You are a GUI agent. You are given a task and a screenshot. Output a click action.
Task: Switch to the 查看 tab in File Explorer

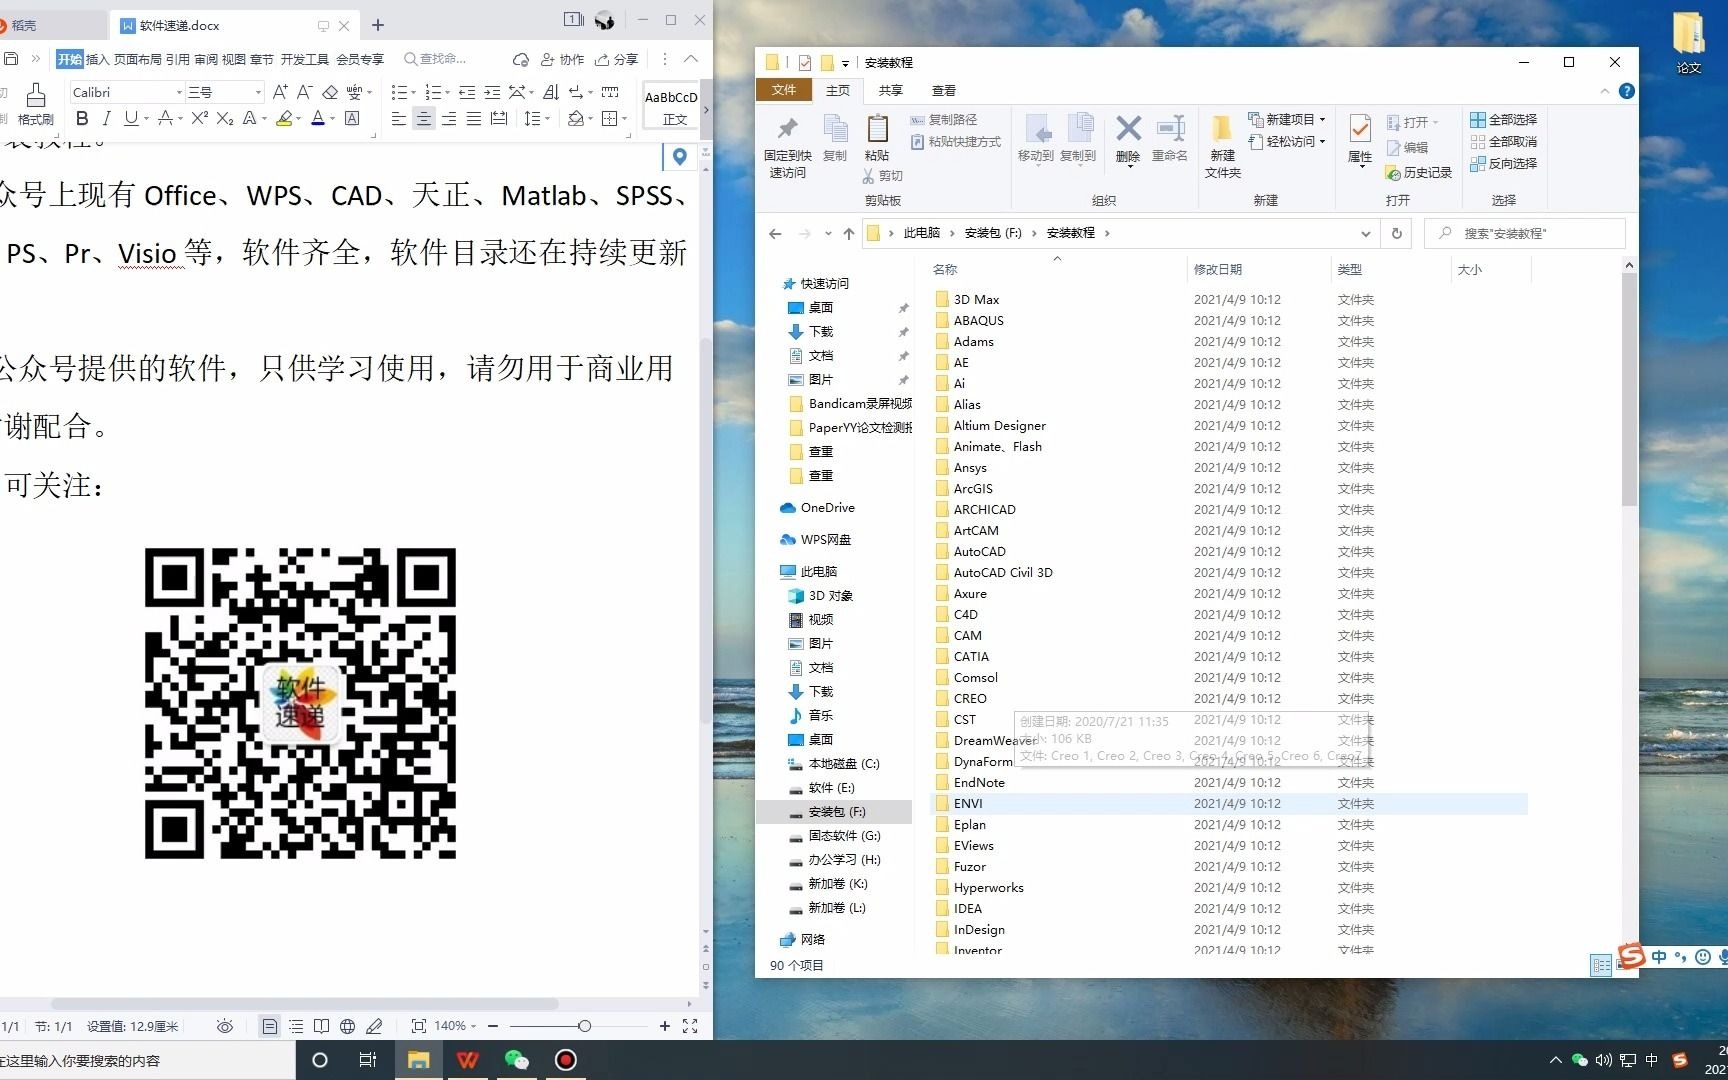click(942, 90)
